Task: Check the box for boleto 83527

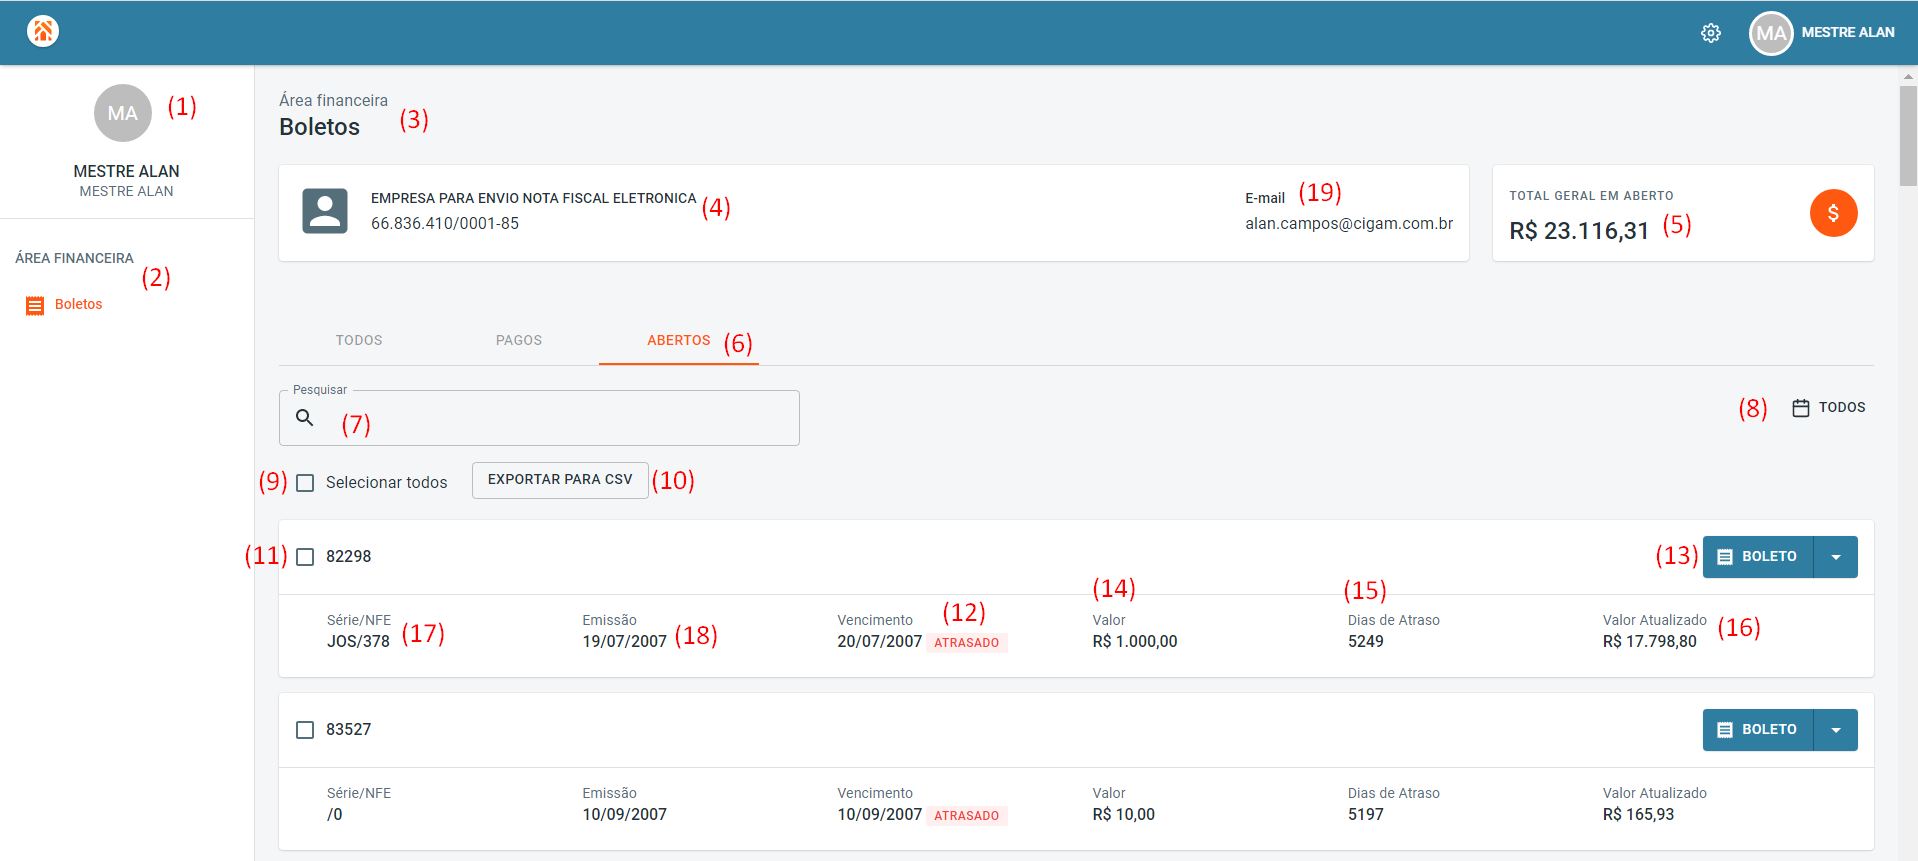Action: [x=305, y=730]
